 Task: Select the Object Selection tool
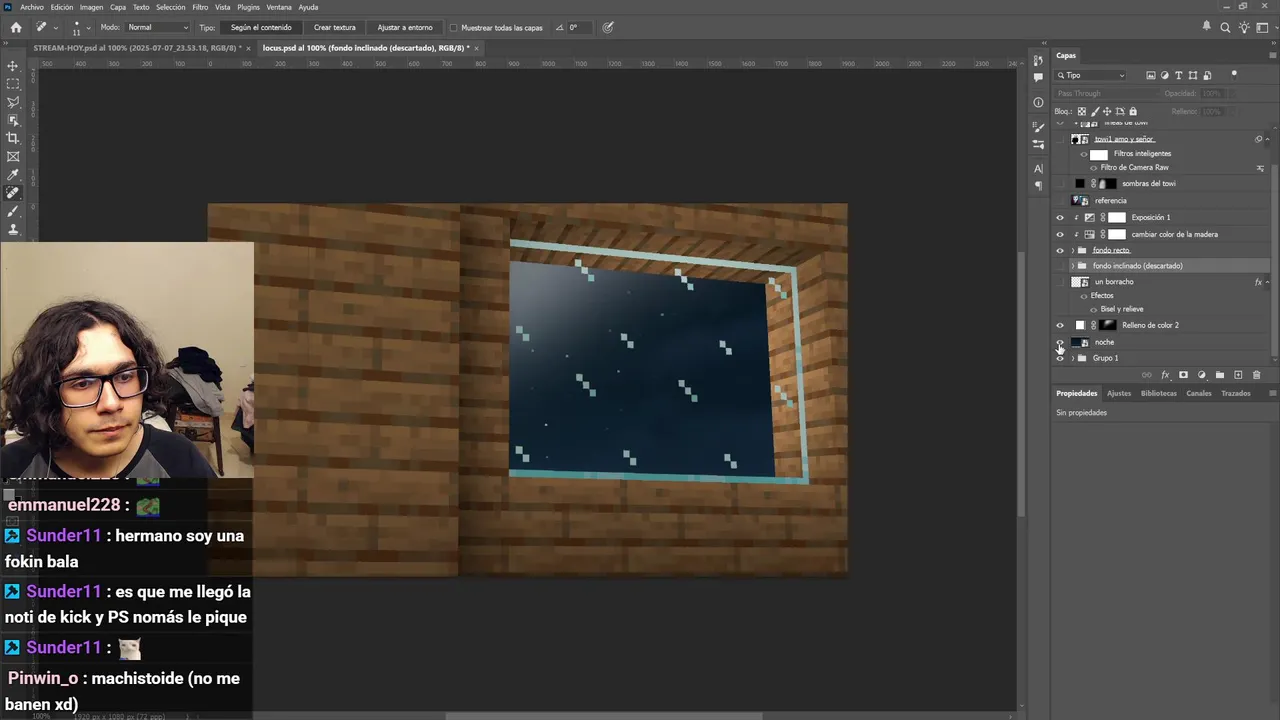tap(13, 120)
